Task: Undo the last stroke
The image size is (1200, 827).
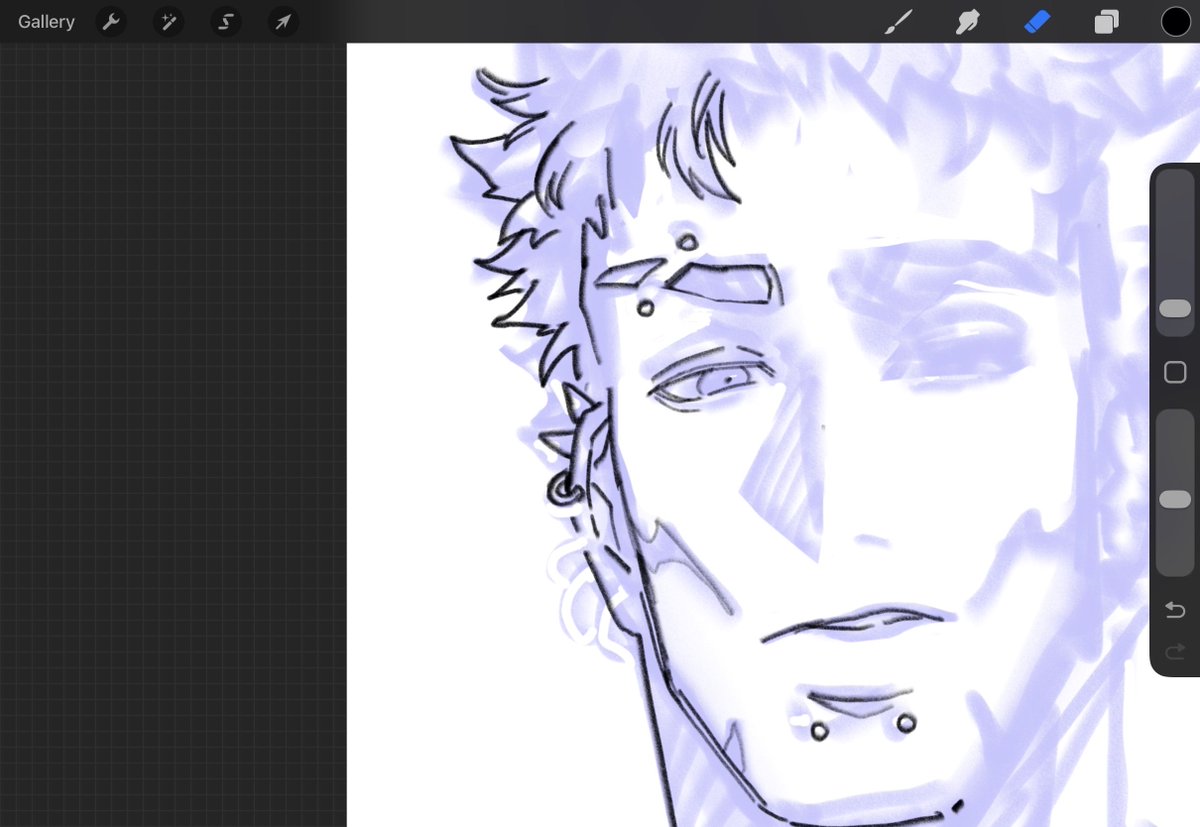Action: click(1175, 610)
